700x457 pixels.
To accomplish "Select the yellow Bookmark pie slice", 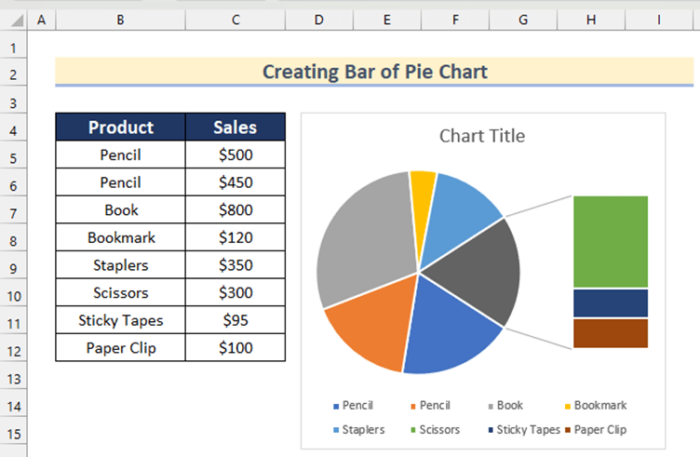I will pyautogui.click(x=424, y=187).
